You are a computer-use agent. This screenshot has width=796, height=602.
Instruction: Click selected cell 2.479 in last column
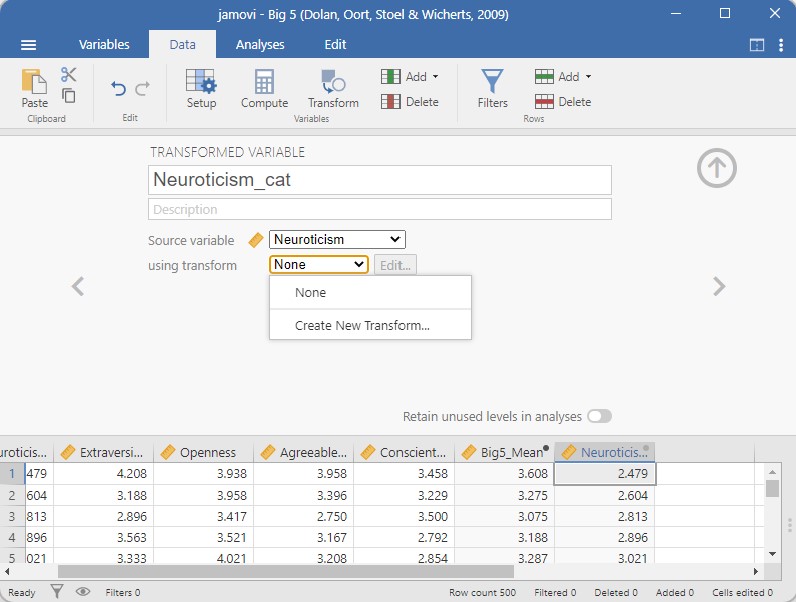pos(605,474)
